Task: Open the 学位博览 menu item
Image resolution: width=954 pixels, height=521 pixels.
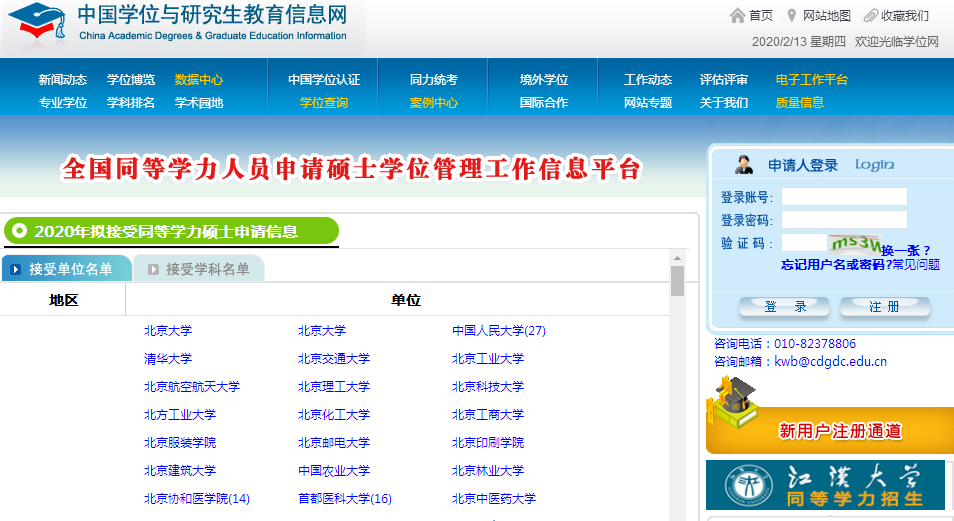Action: pos(131,80)
